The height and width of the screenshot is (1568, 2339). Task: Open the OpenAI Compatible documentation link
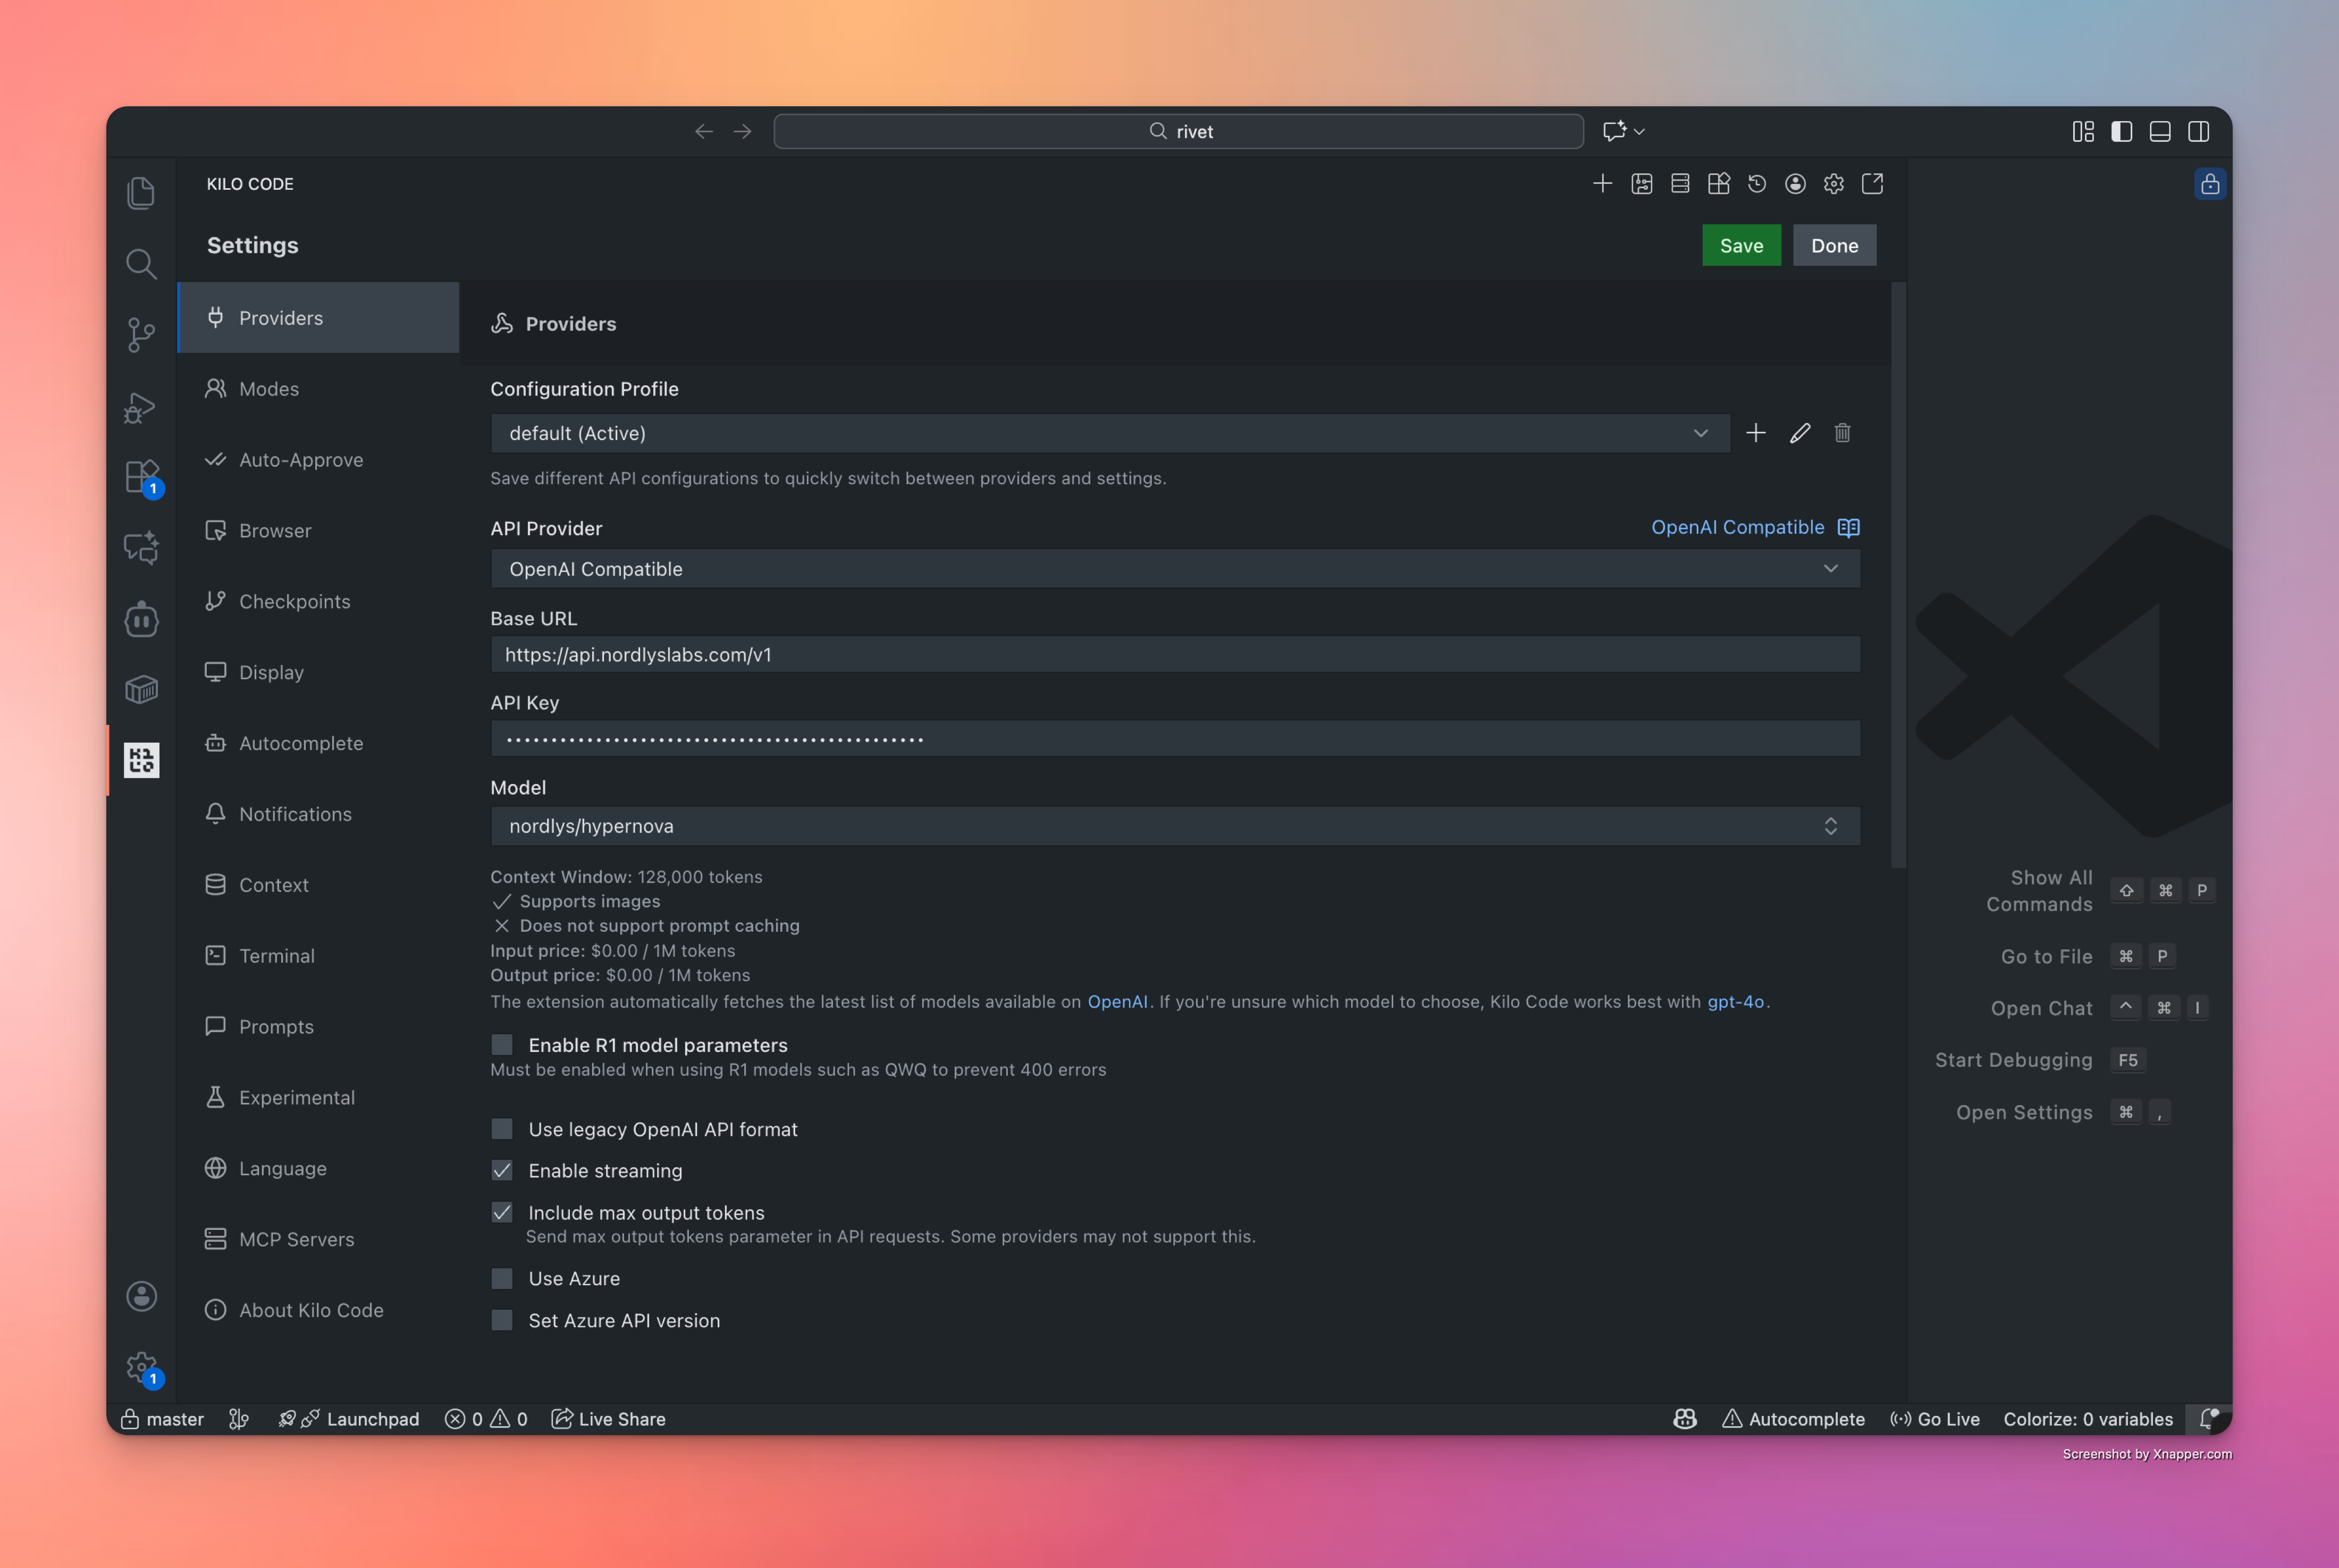[x=1737, y=527]
